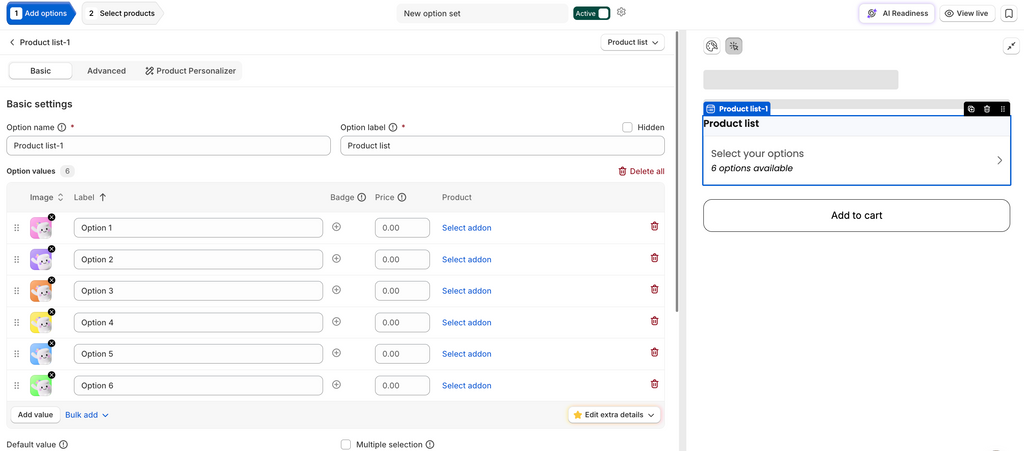Click the left panel vertical scrollbar
1024x451 pixels.
coord(677,173)
